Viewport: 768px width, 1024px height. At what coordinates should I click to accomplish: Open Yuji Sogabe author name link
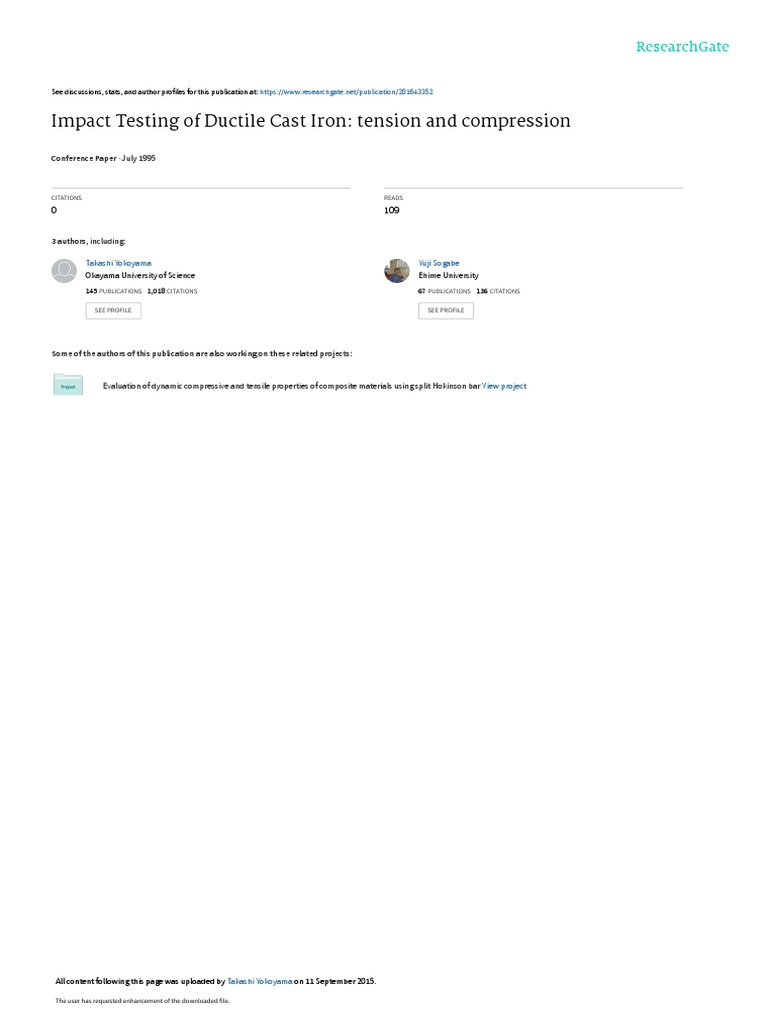click(439, 263)
